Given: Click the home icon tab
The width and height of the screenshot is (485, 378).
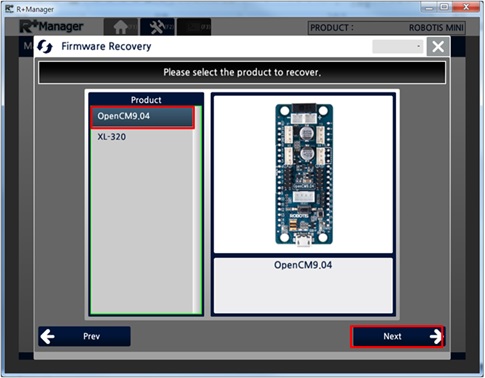Looking at the screenshot, I should (121, 27).
